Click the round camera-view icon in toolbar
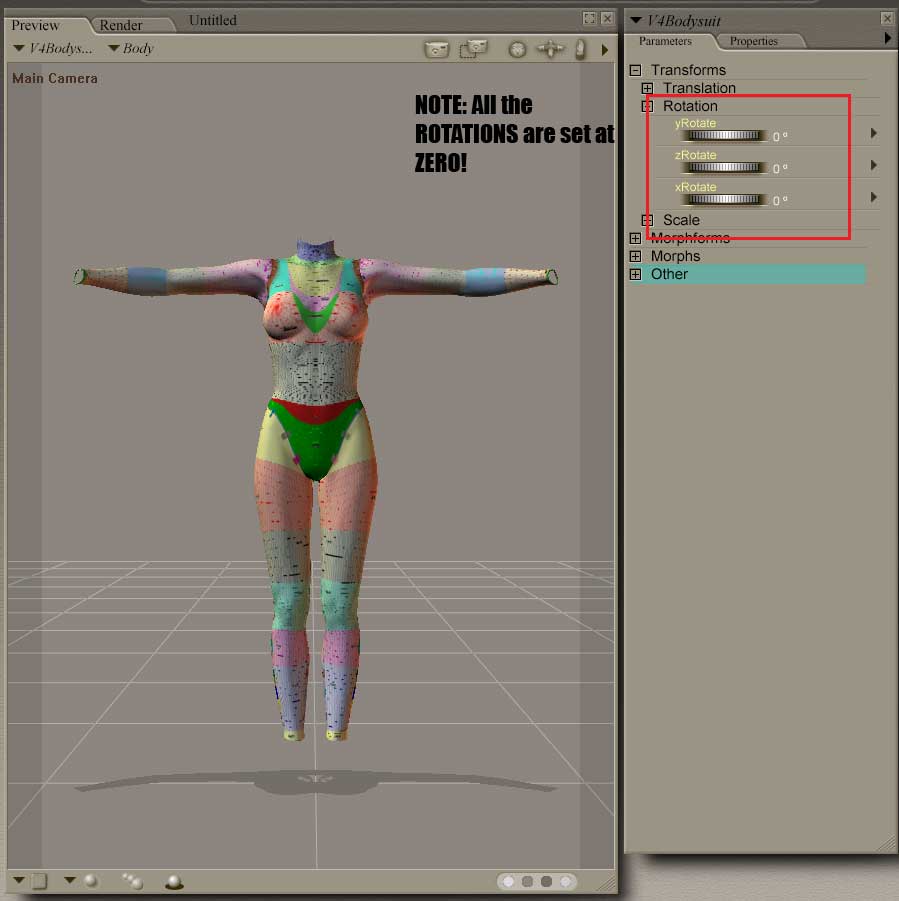The width and height of the screenshot is (899, 901). point(517,49)
